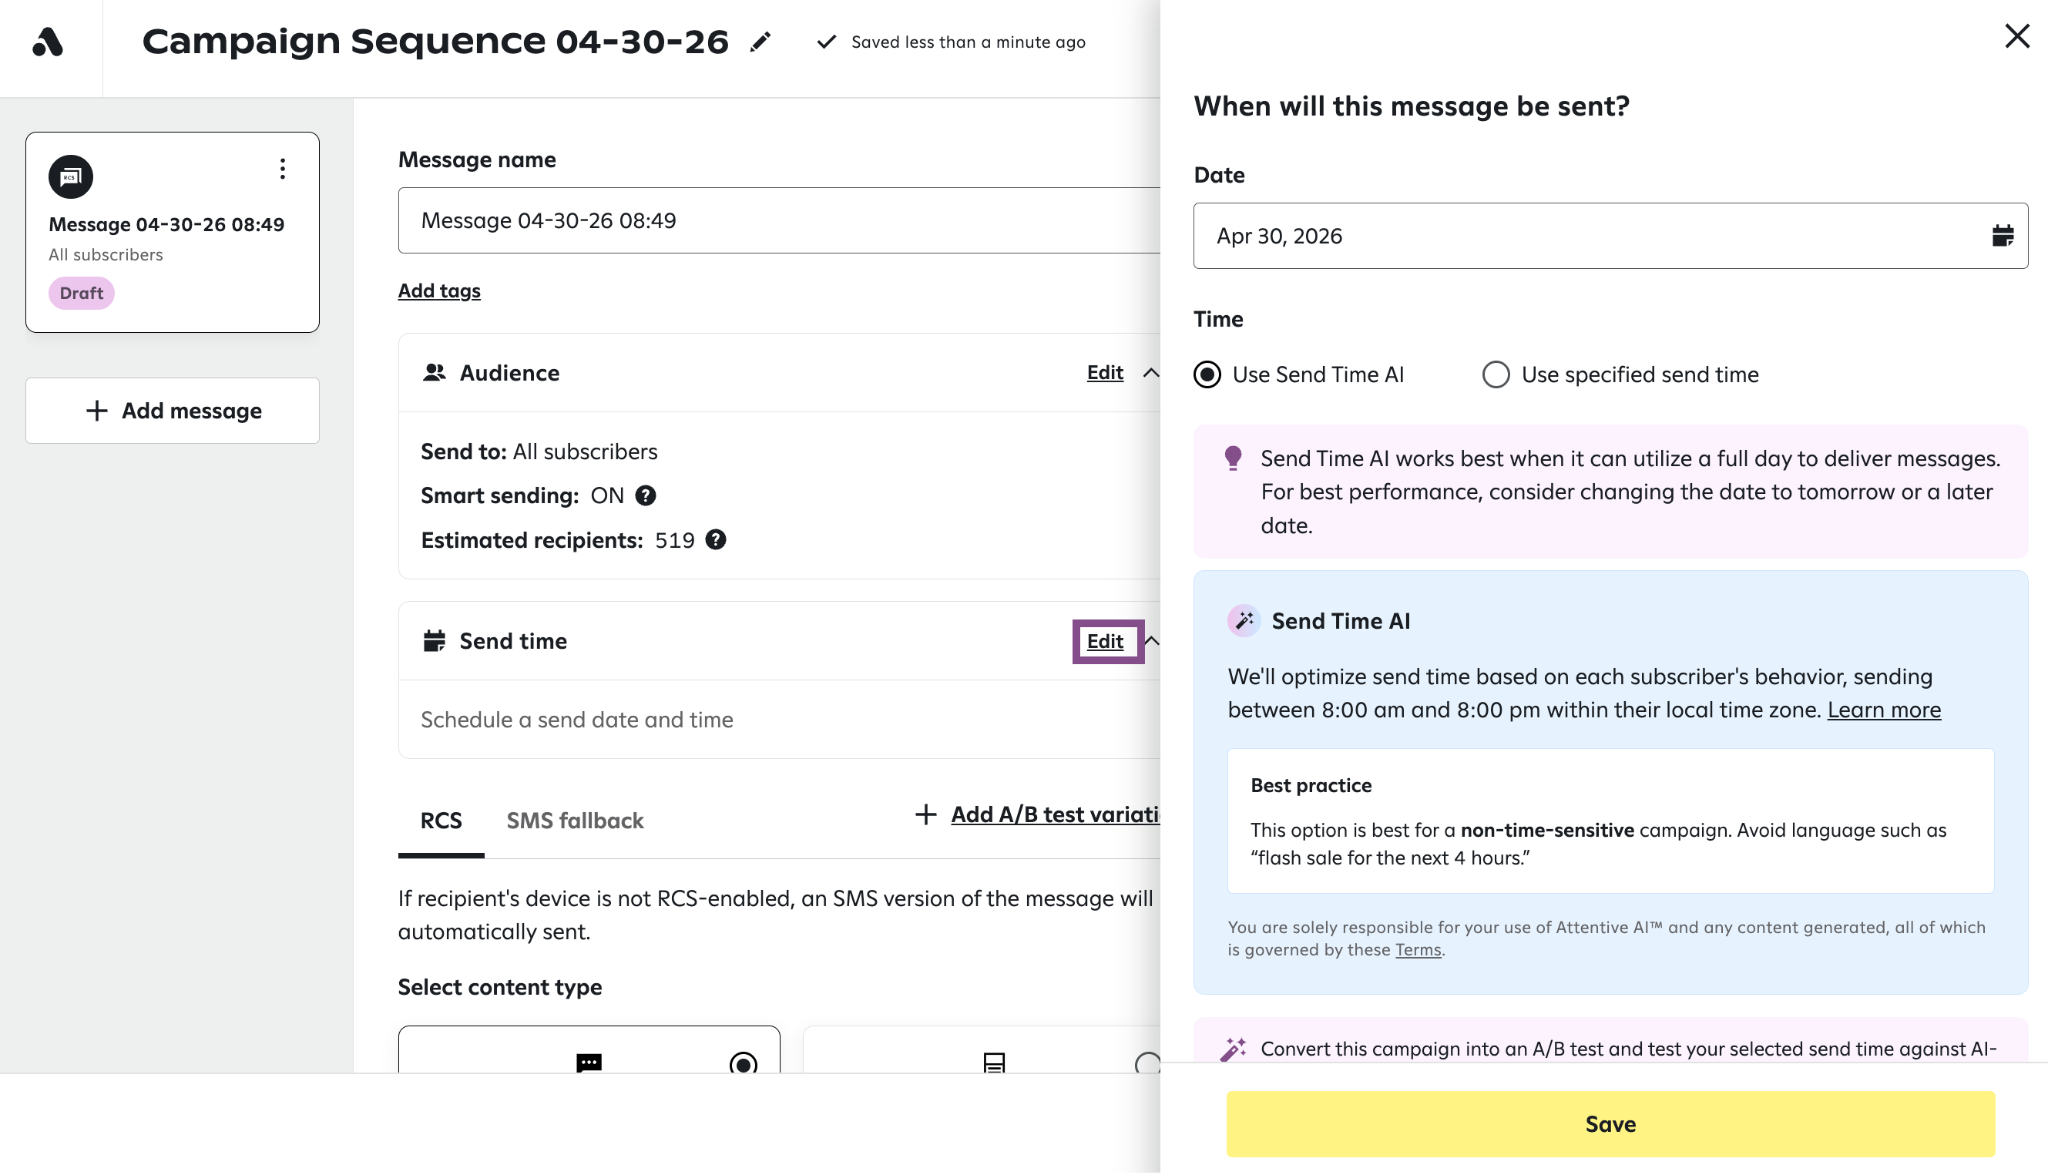Click the yellow Save button
Screen dimensions: 2048x1173
click(x=1610, y=1124)
